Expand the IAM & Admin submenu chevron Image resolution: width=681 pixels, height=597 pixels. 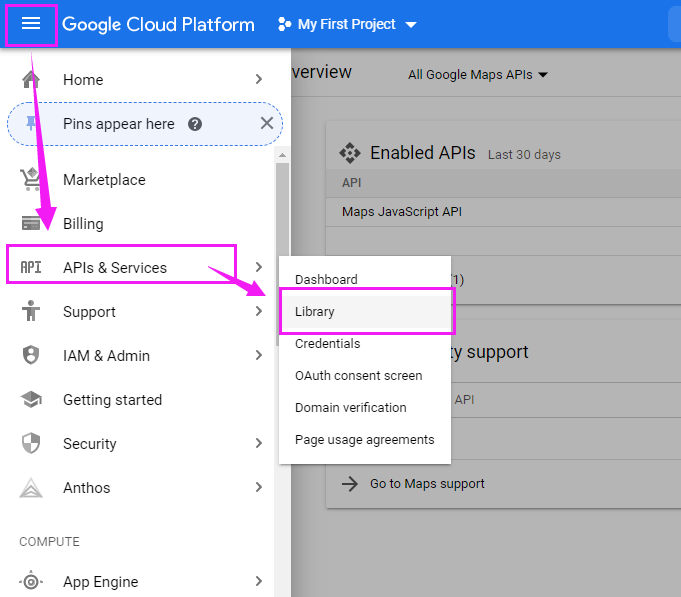259,355
